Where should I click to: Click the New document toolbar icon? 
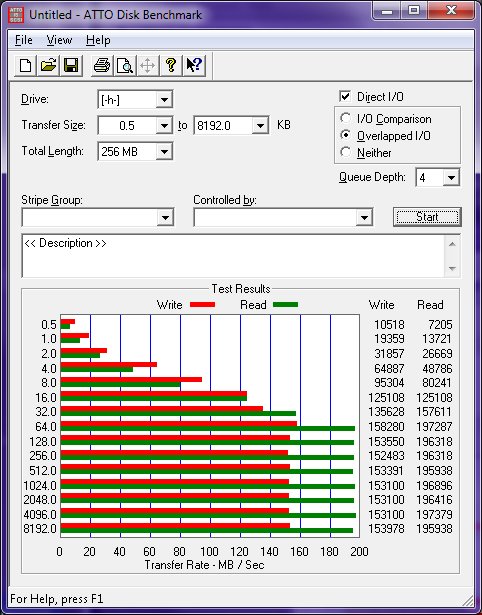pos(26,65)
